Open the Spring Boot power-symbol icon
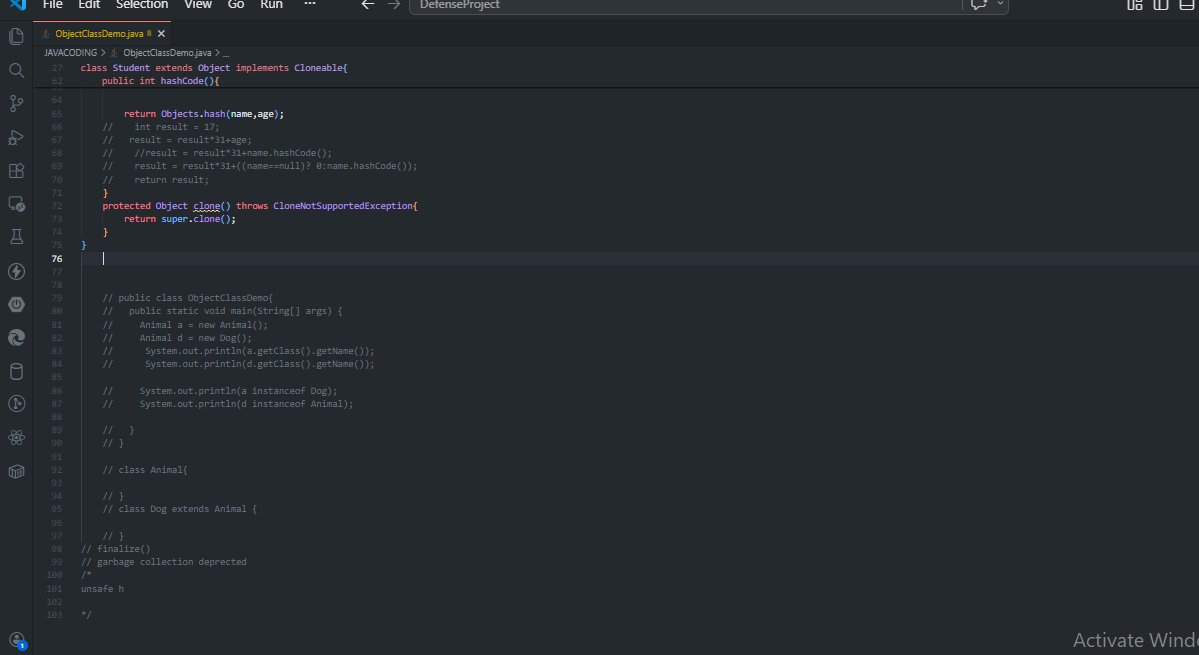This screenshot has height=655, width=1199. [x=16, y=304]
